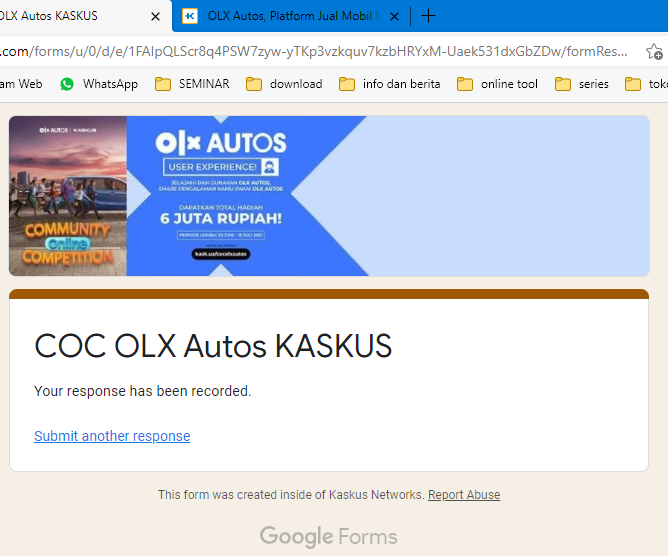Image resolution: width=668 pixels, height=556 pixels.
Task: Click Submit another response link
Action: point(112,436)
